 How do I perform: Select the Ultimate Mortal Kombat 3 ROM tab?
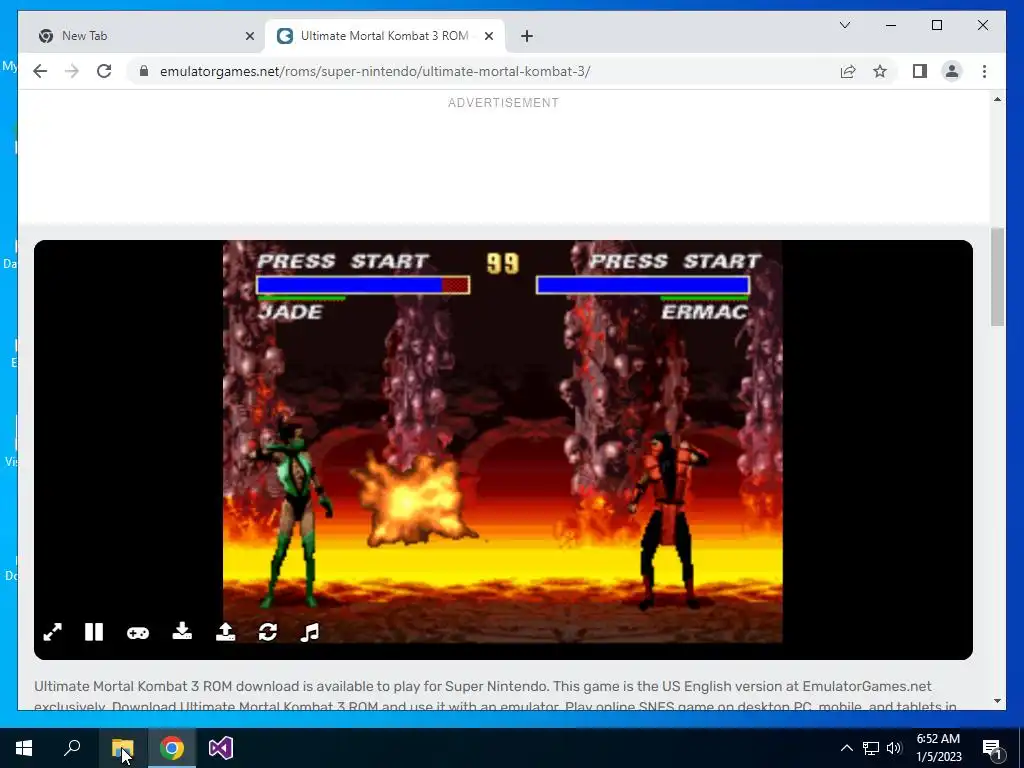click(x=384, y=36)
